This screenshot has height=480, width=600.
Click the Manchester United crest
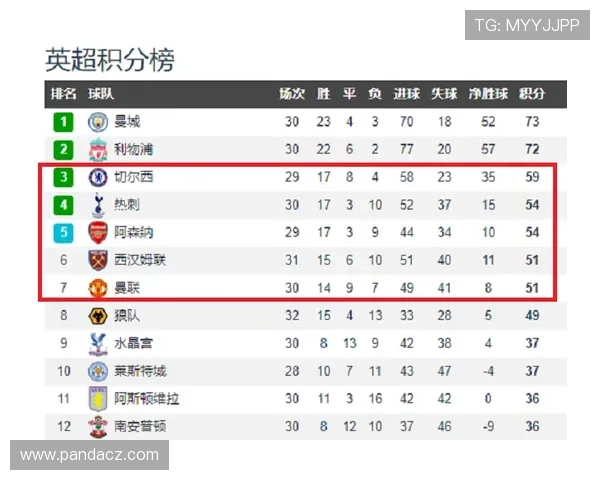(x=98, y=288)
